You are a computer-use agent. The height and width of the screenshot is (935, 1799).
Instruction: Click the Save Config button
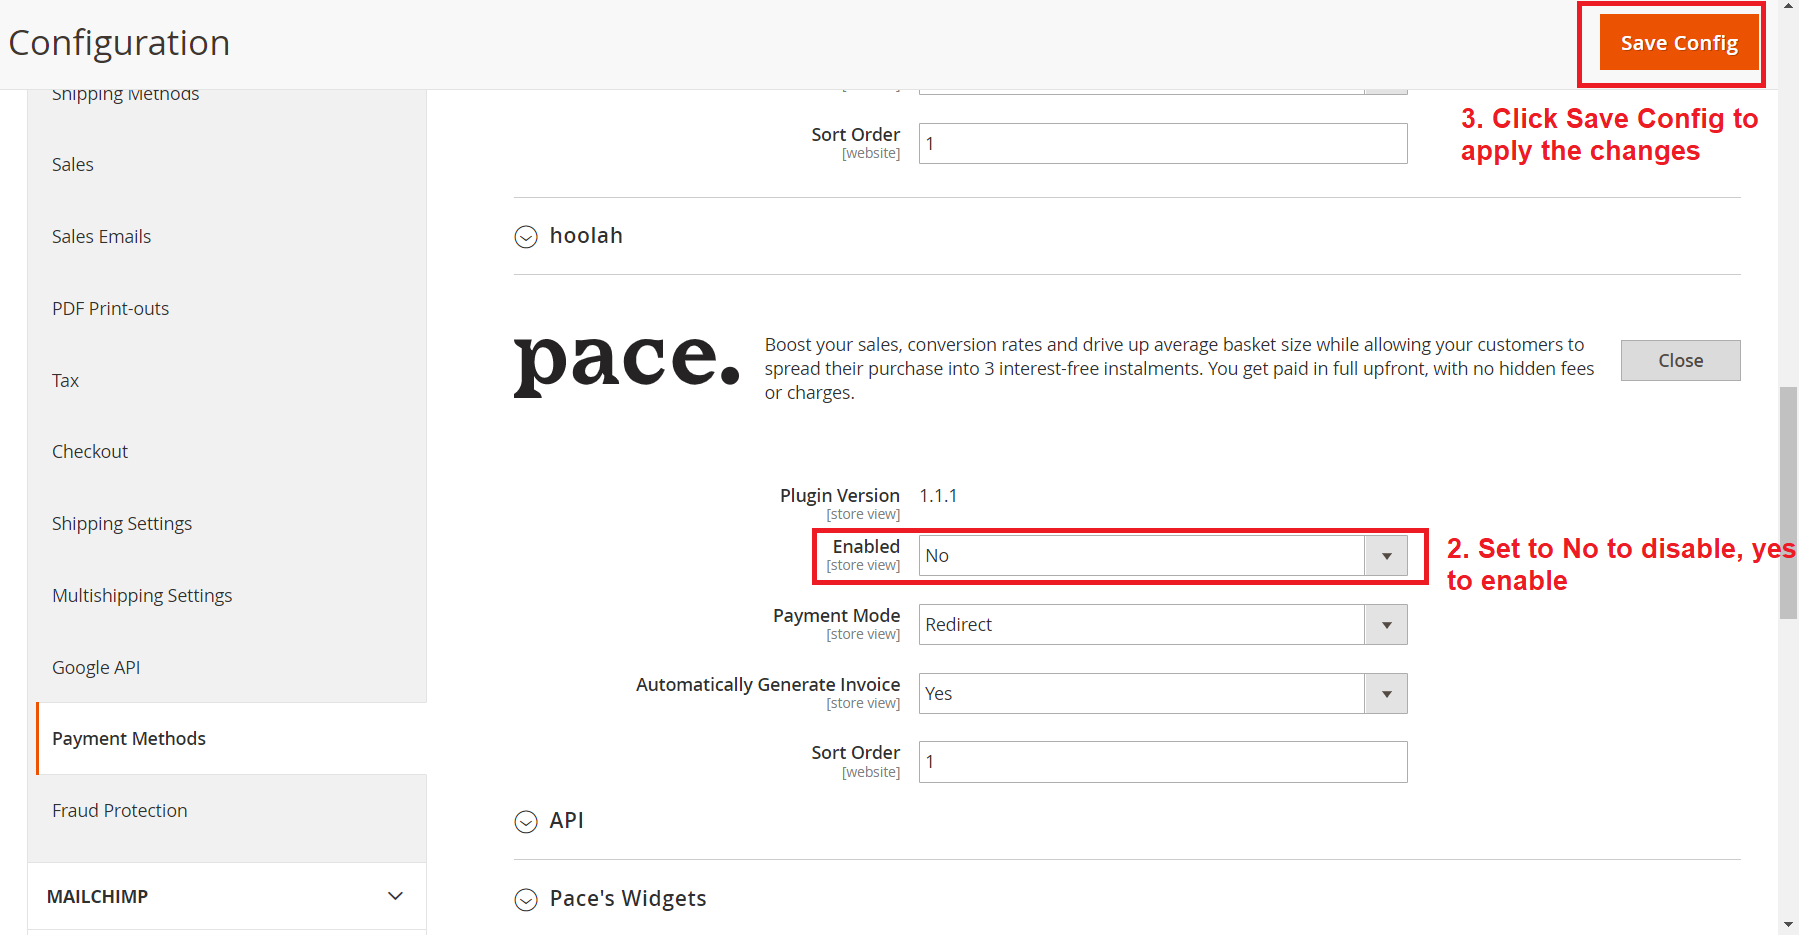pos(1679,43)
